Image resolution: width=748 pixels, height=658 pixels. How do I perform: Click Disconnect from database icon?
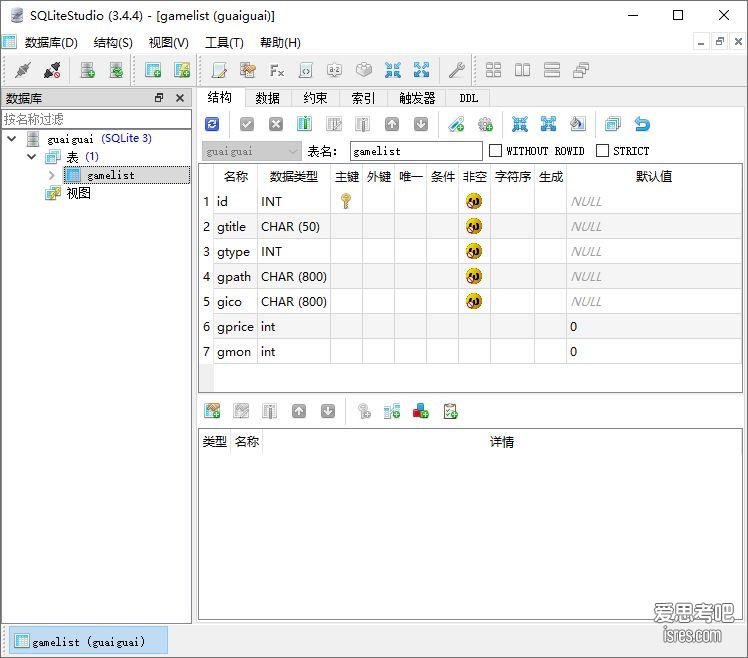[x=52, y=70]
